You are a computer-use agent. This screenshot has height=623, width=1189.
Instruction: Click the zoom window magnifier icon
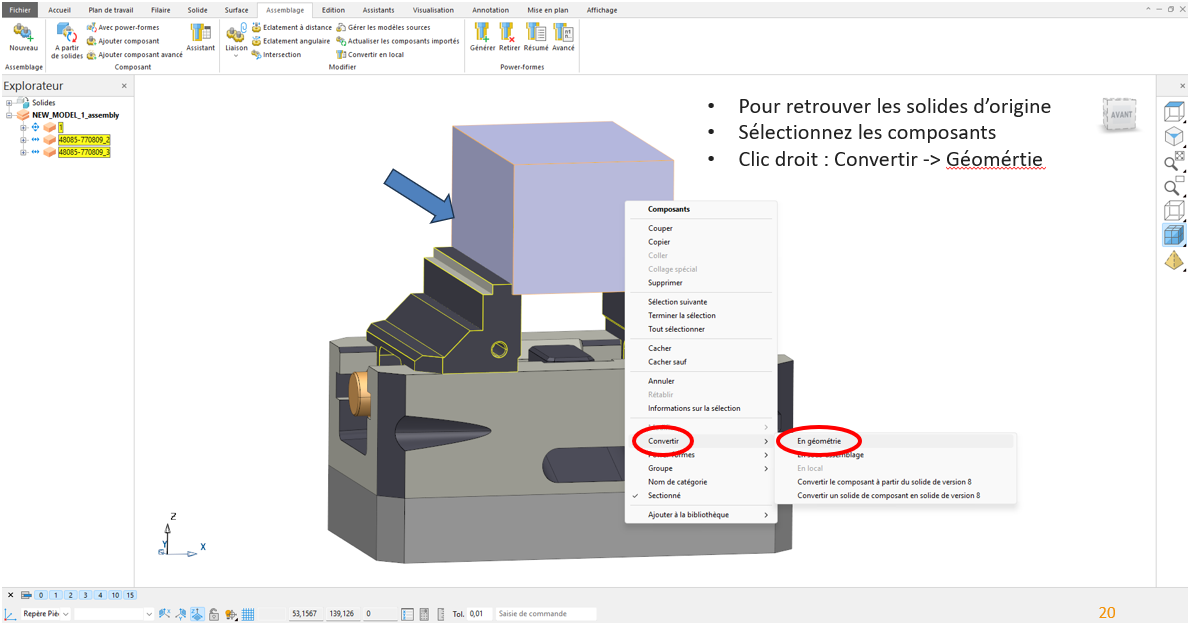1174,186
